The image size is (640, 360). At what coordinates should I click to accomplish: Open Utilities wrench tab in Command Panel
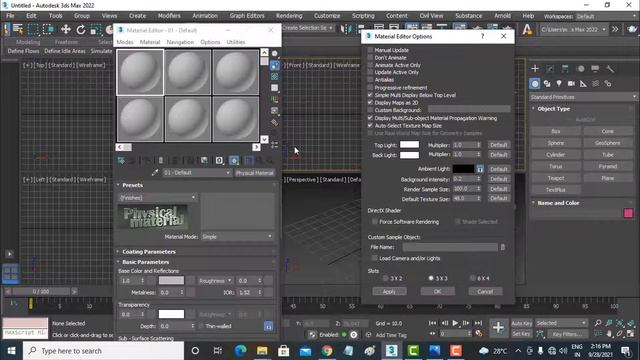(x=610, y=69)
